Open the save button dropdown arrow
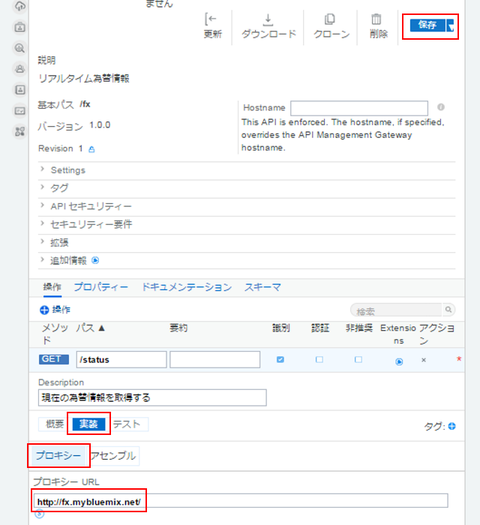This screenshot has width=480, height=525. click(450, 25)
